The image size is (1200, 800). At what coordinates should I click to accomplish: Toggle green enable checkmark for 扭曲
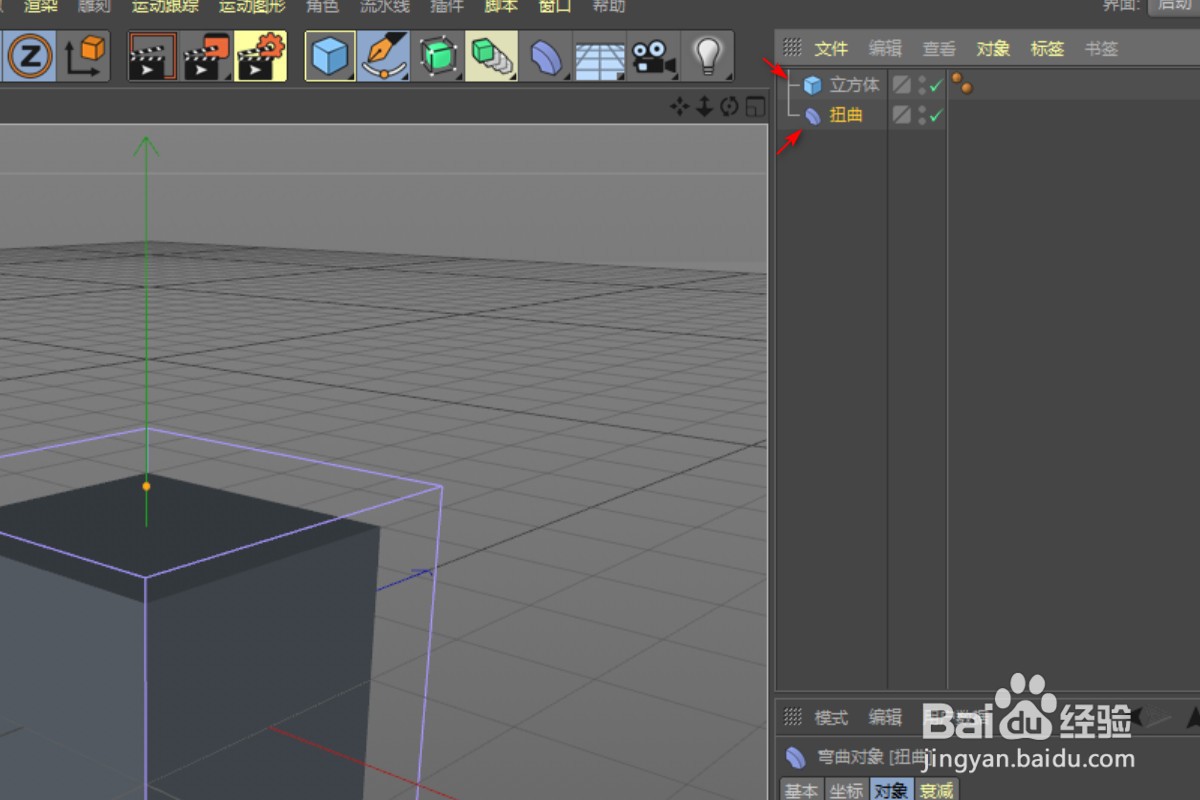tap(936, 116)
